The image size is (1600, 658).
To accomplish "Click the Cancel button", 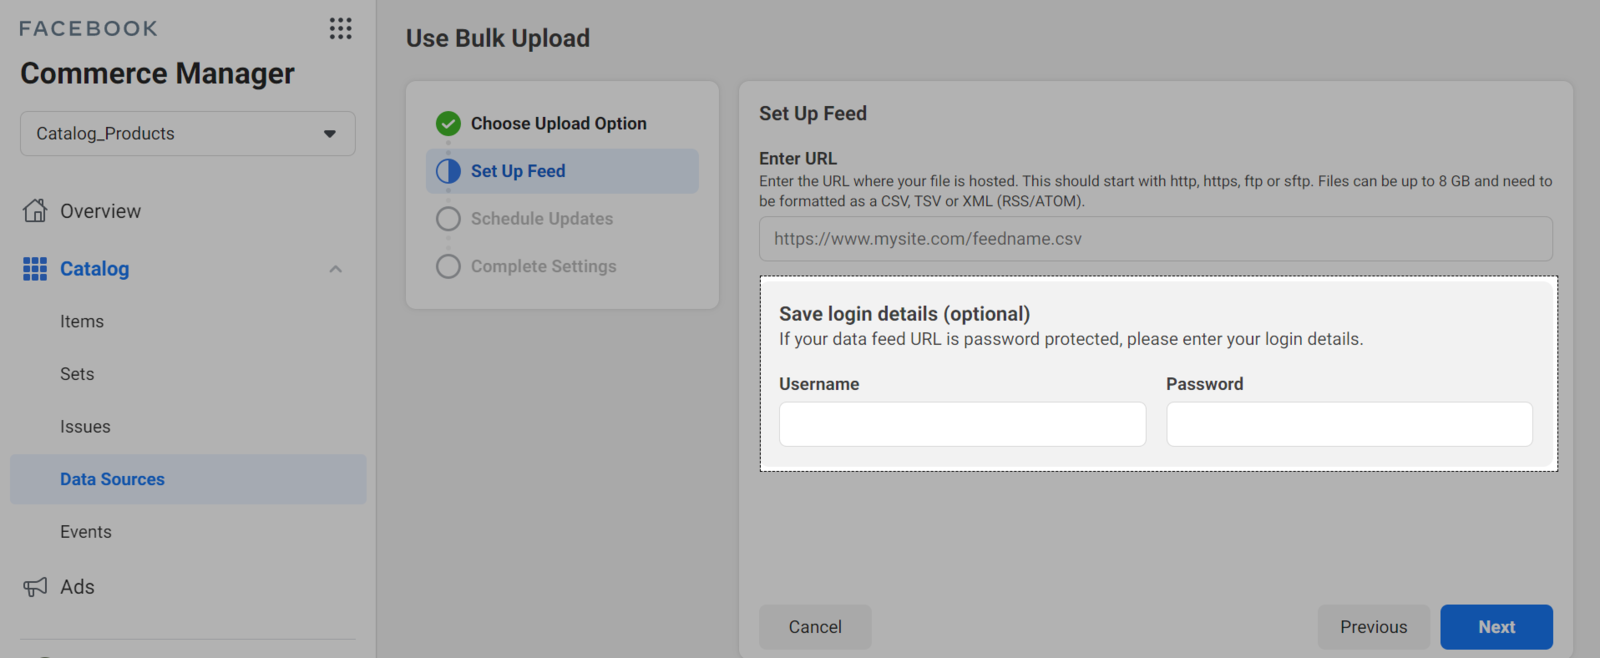I will [815, 627].
